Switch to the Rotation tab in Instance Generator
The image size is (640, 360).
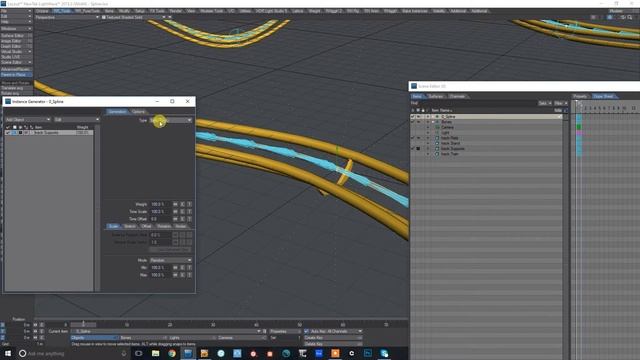coord(164,226)
